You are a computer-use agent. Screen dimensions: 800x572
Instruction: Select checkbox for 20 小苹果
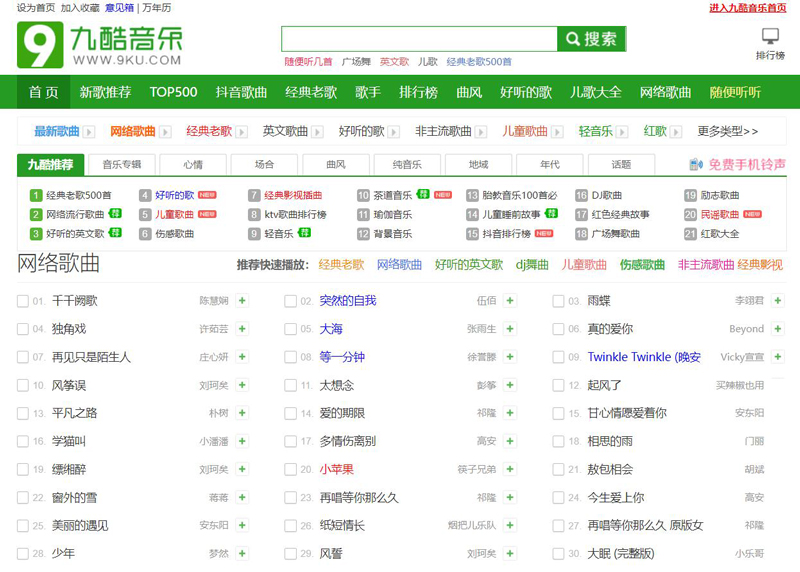(x=290, y=469)
